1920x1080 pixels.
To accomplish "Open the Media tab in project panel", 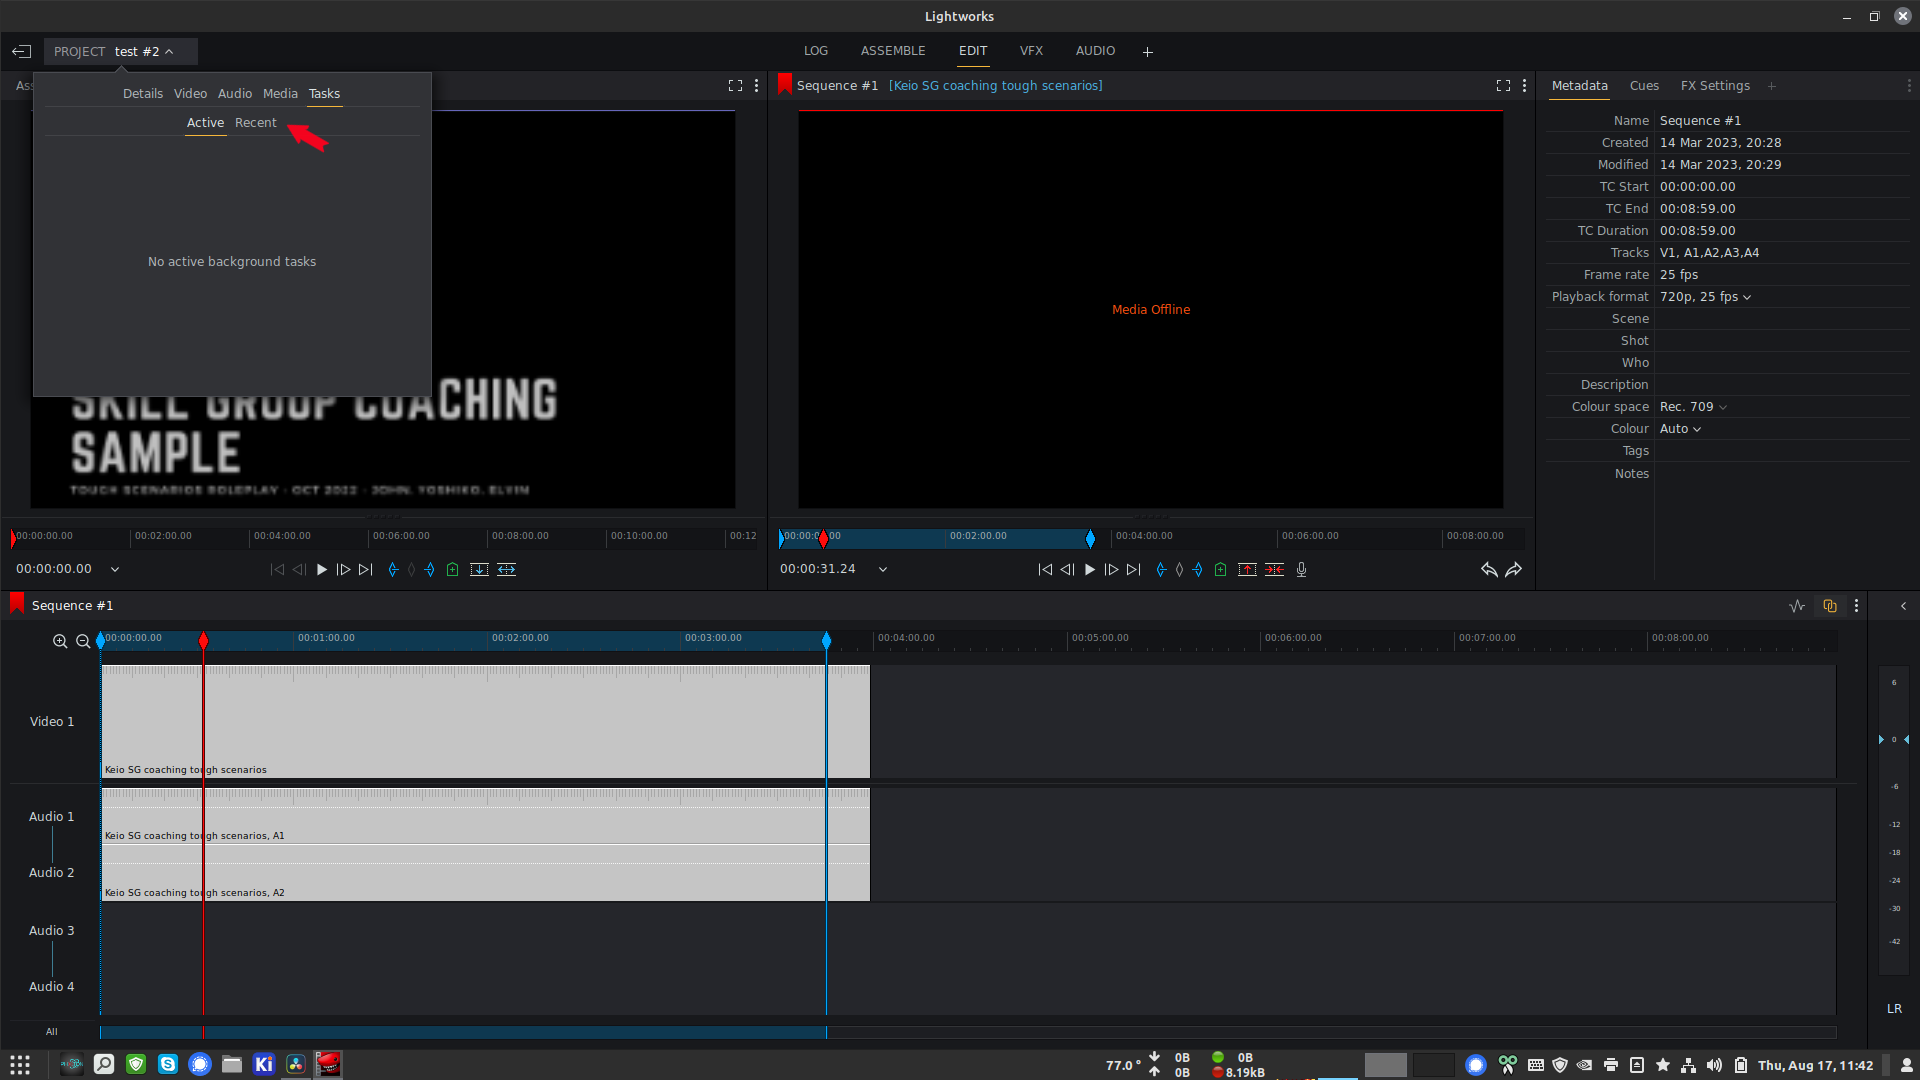I will click(280, 93).
